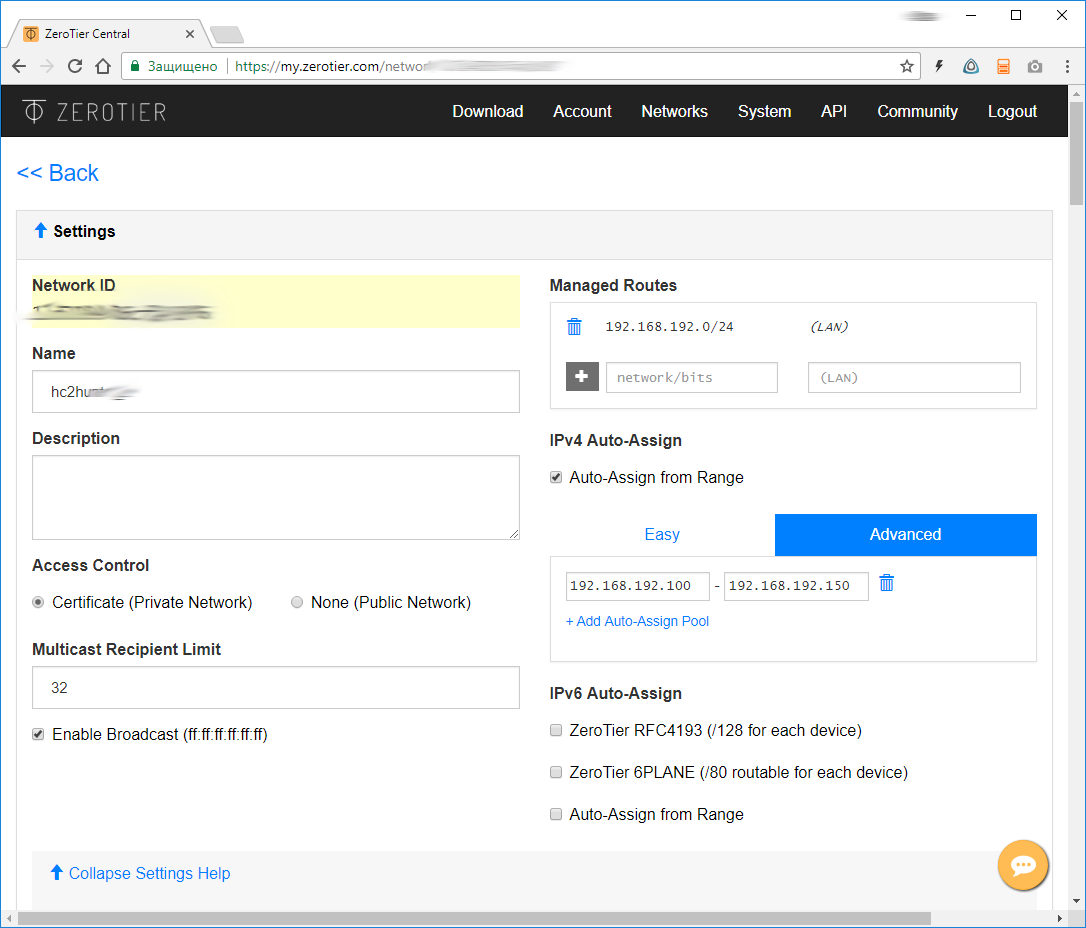
Task: Select None (Public Network) access control
Action: click(x=297, y=601)
